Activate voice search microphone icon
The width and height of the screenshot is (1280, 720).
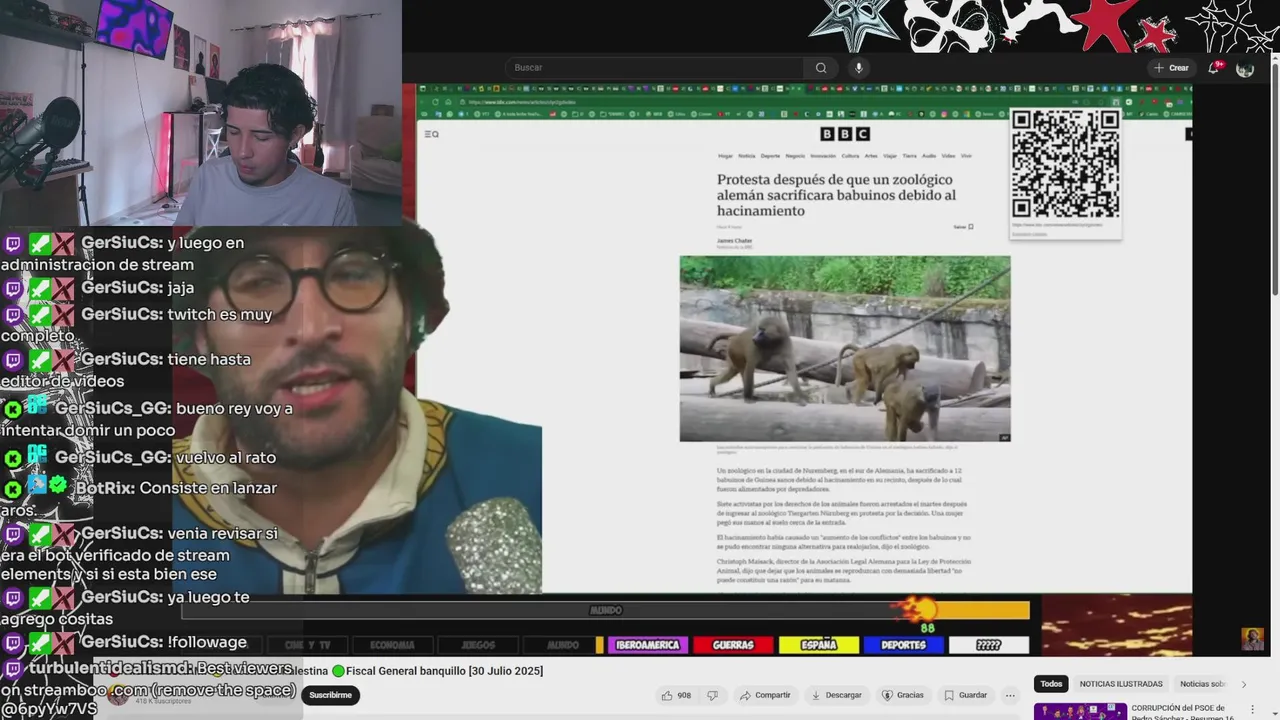point(858,68)
